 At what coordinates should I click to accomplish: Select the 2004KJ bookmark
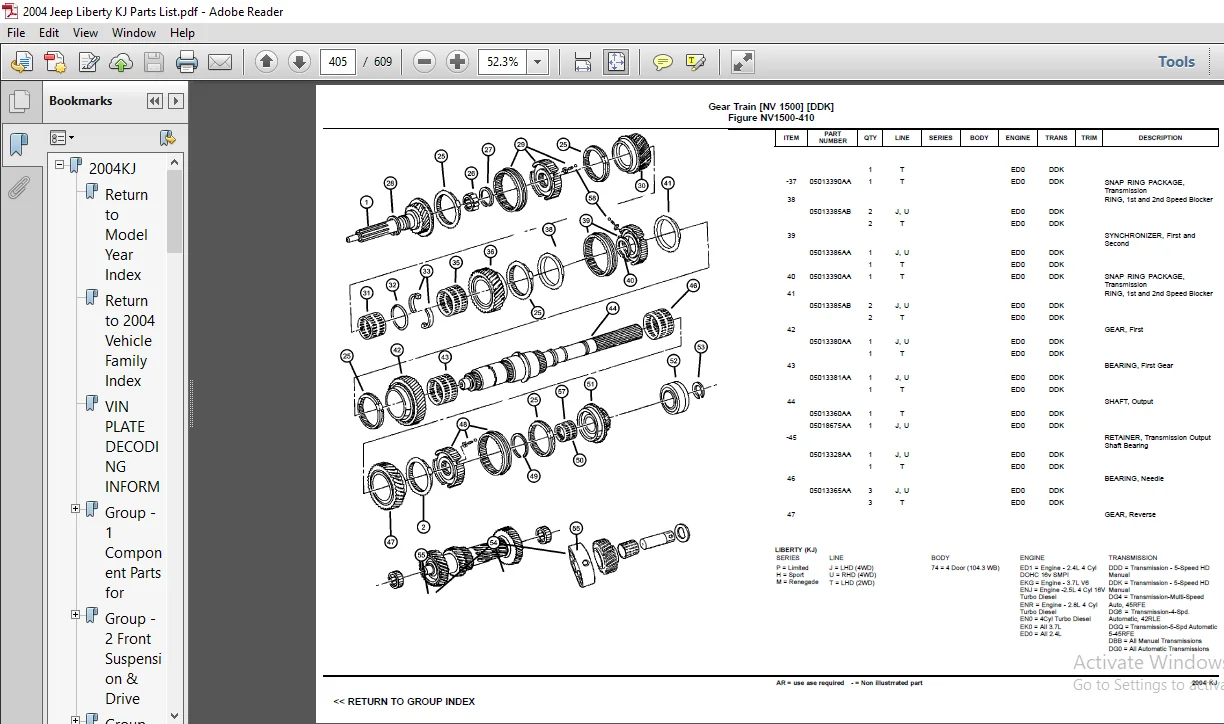[x=112, y=168]
